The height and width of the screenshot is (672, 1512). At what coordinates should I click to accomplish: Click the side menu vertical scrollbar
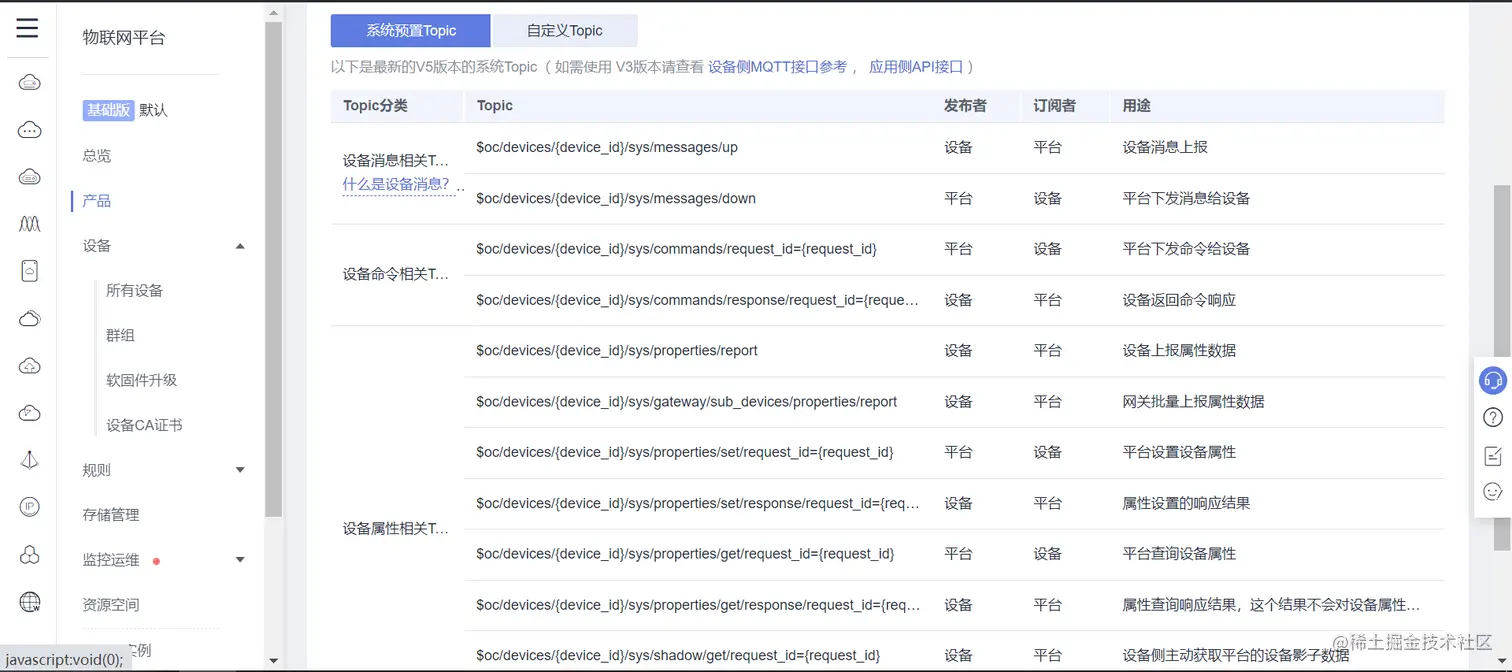(x=274, y=268)
